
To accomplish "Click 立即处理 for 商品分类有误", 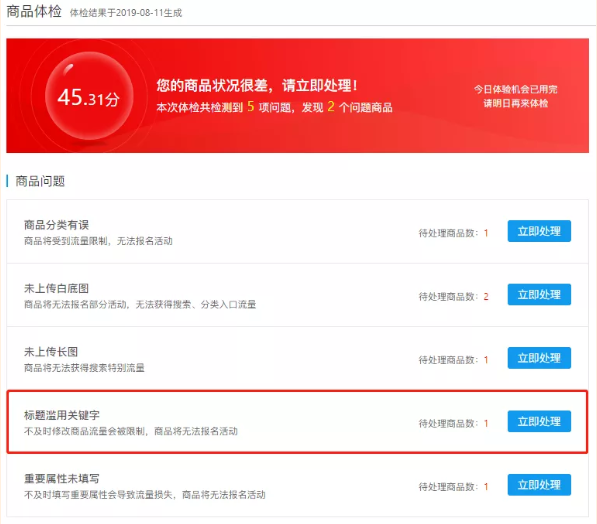I will coord(539,231).
